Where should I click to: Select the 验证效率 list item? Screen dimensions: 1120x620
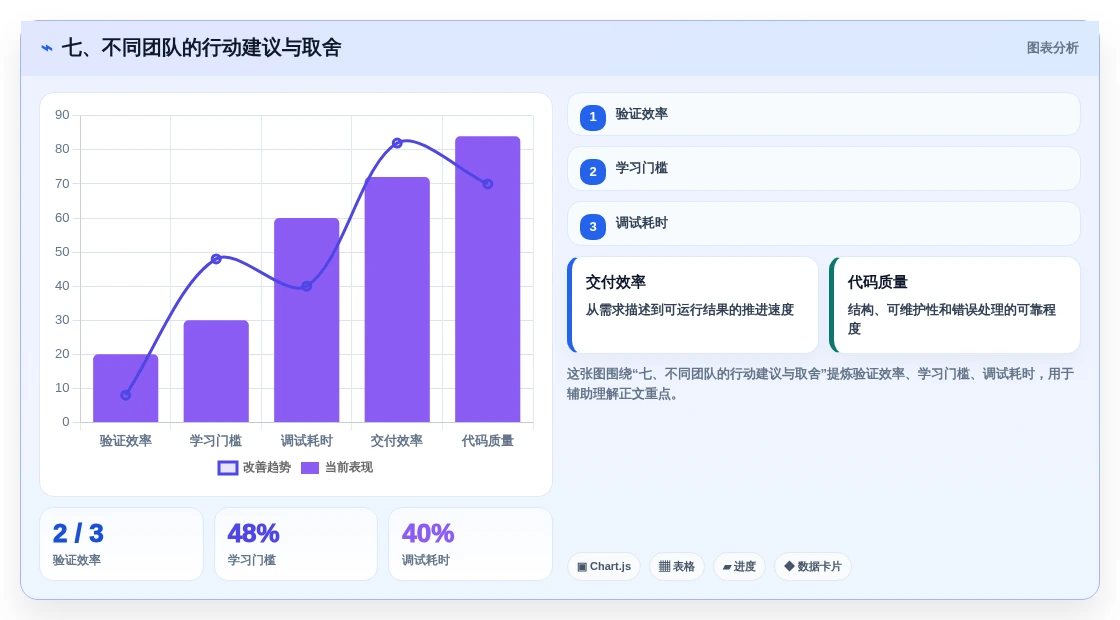824,114
